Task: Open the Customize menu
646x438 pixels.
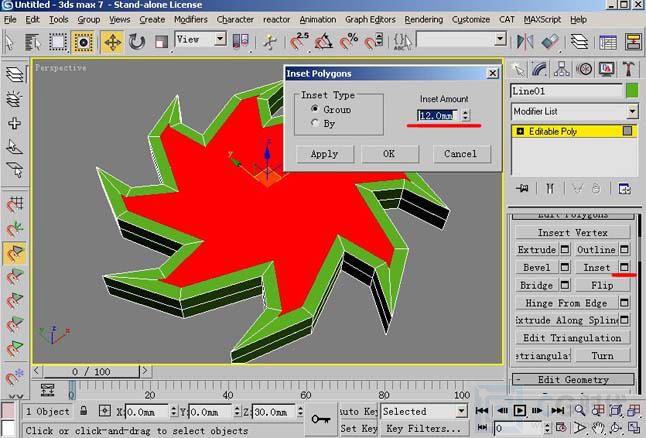Action: pyautogui.click(x=470, y=19)
